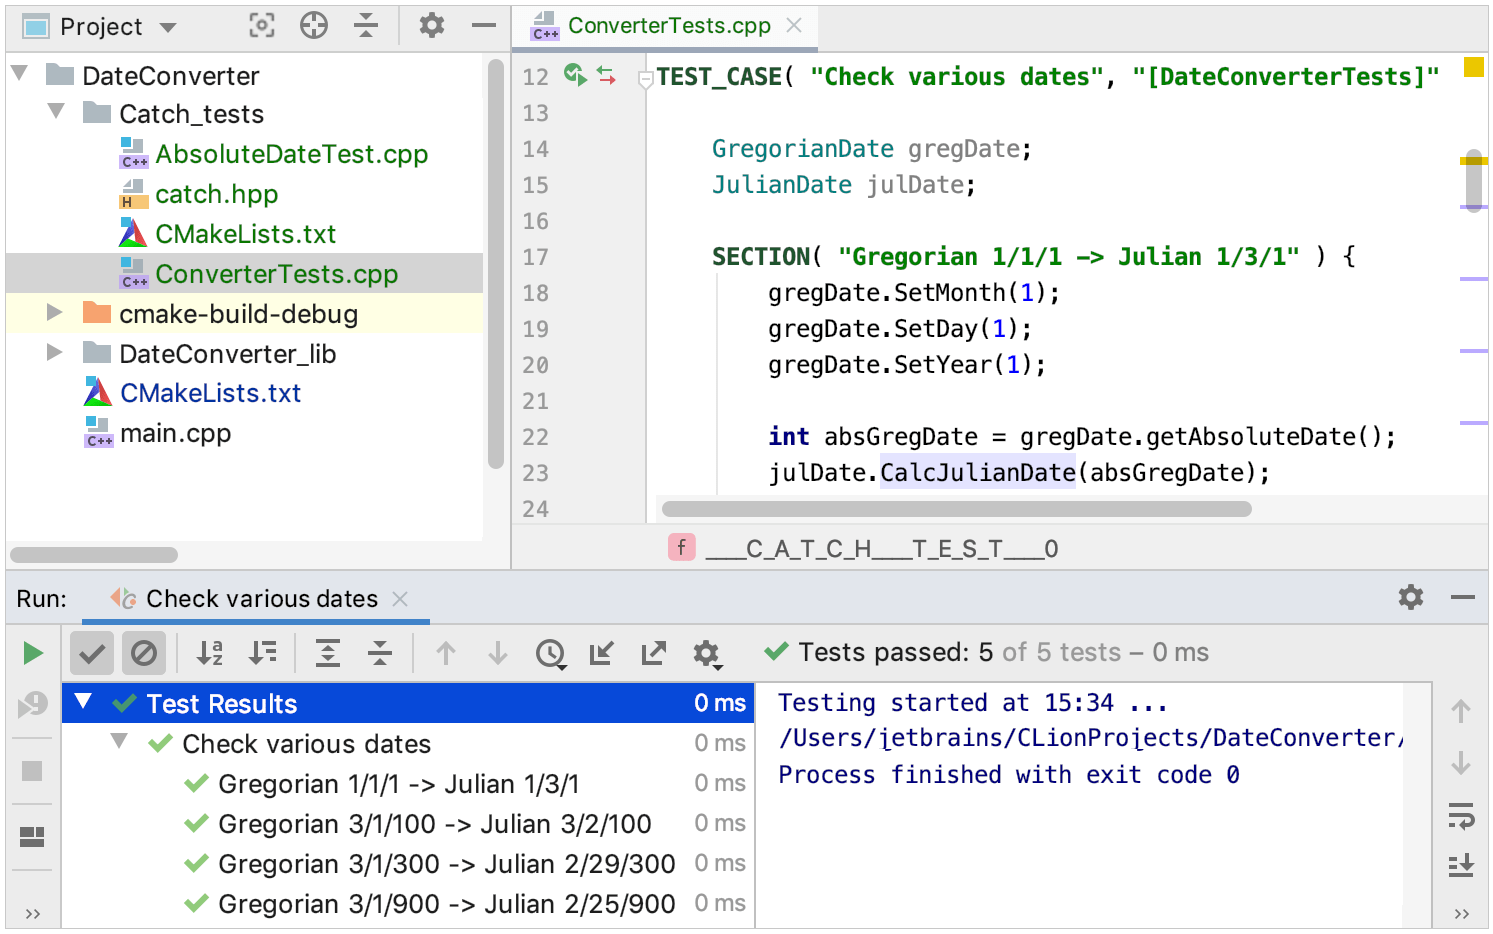1493x934 pixels.
Task: Expand all test results
Action: tap(328, 653)
